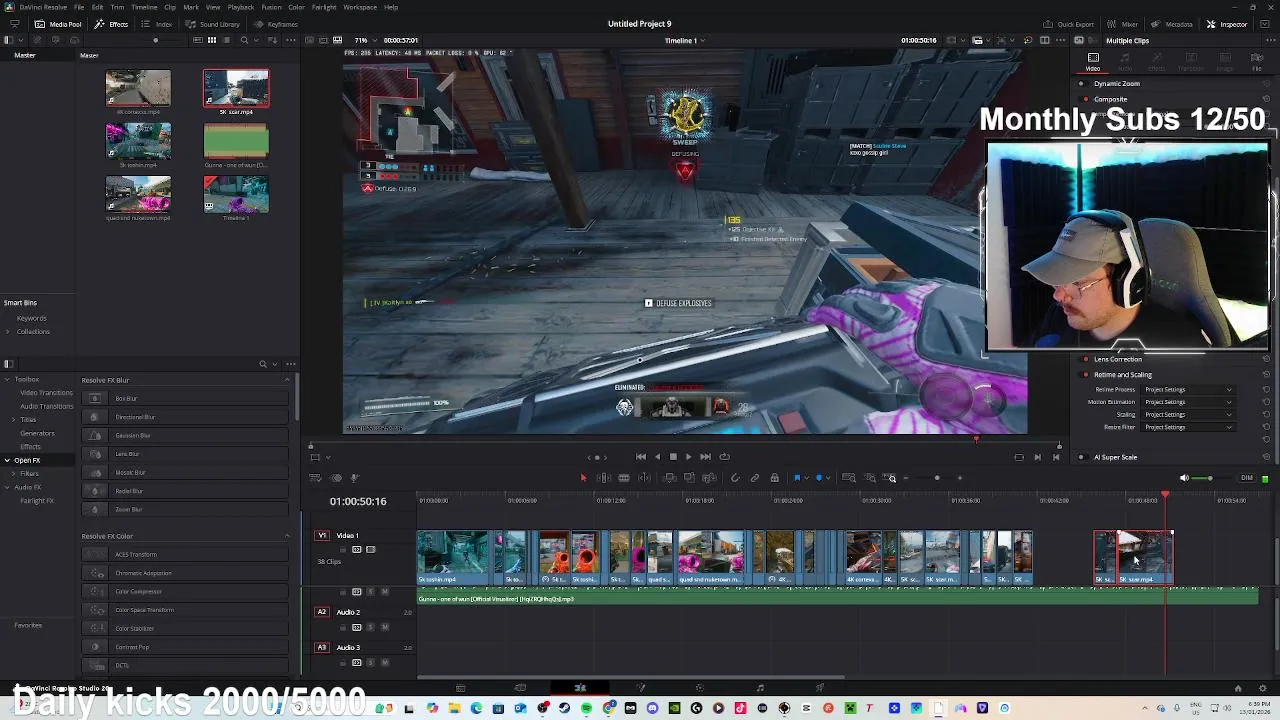This screenshot has width=1280, height=720.
Task: Click the blue flag marker icon
Action: [797, 478]
